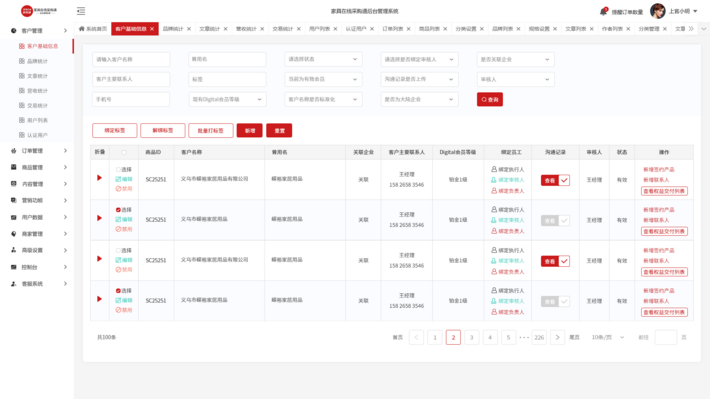Collapse the sidebar with the menu fold icon

[81, 11]
